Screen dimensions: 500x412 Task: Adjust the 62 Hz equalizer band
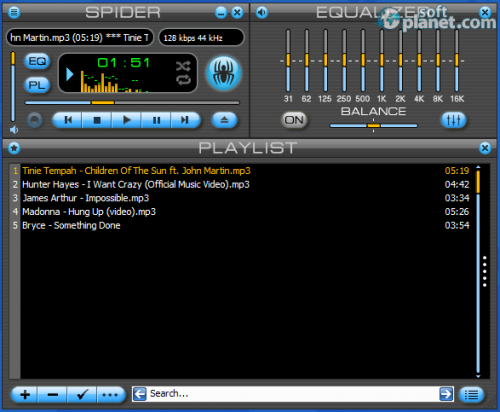click(x=307, y=61)
